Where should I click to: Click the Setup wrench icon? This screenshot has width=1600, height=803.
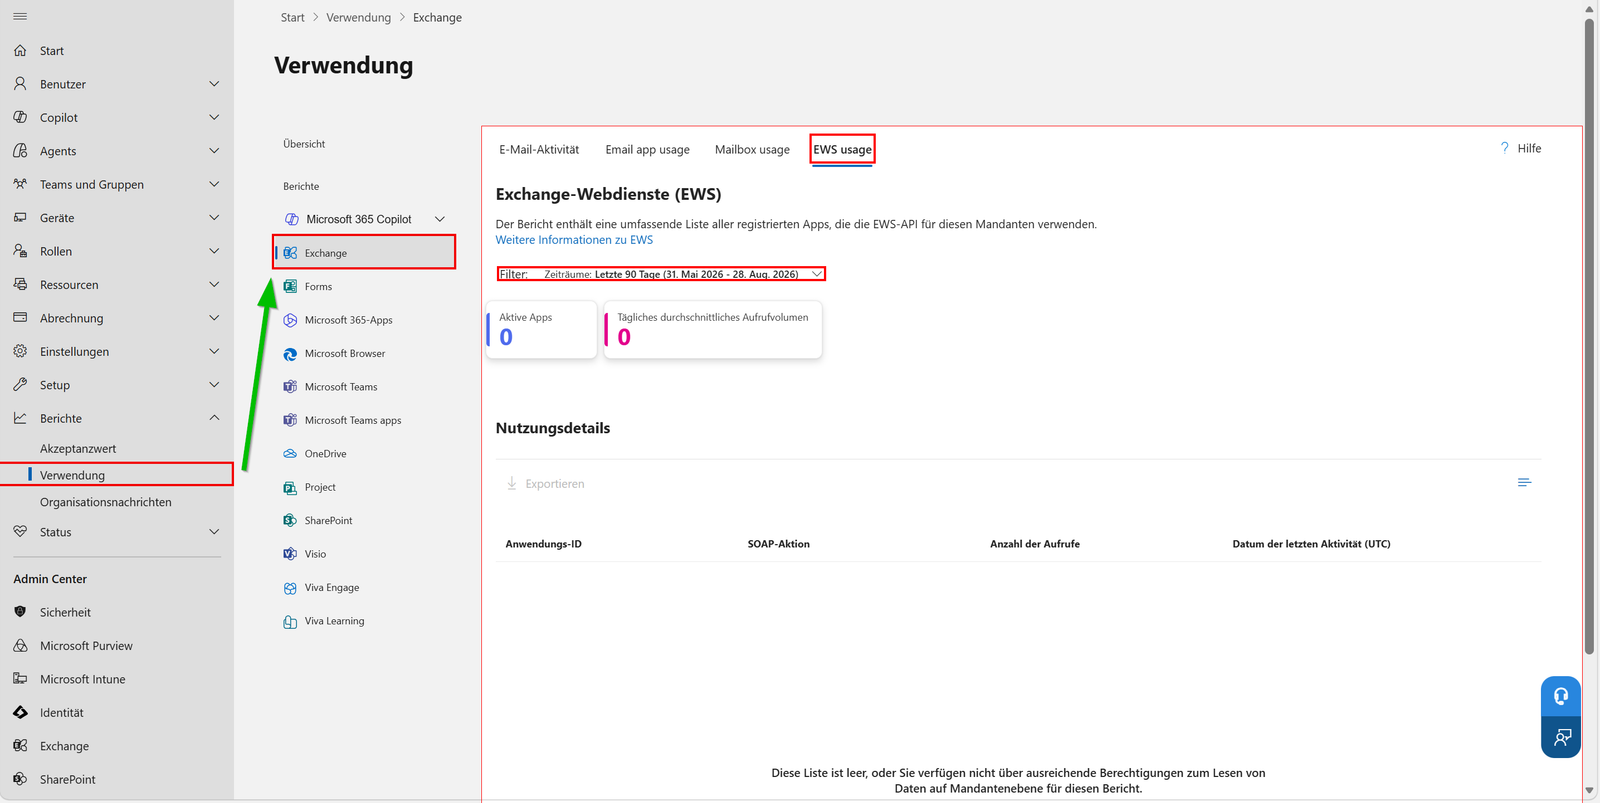[x=20, y=385]
